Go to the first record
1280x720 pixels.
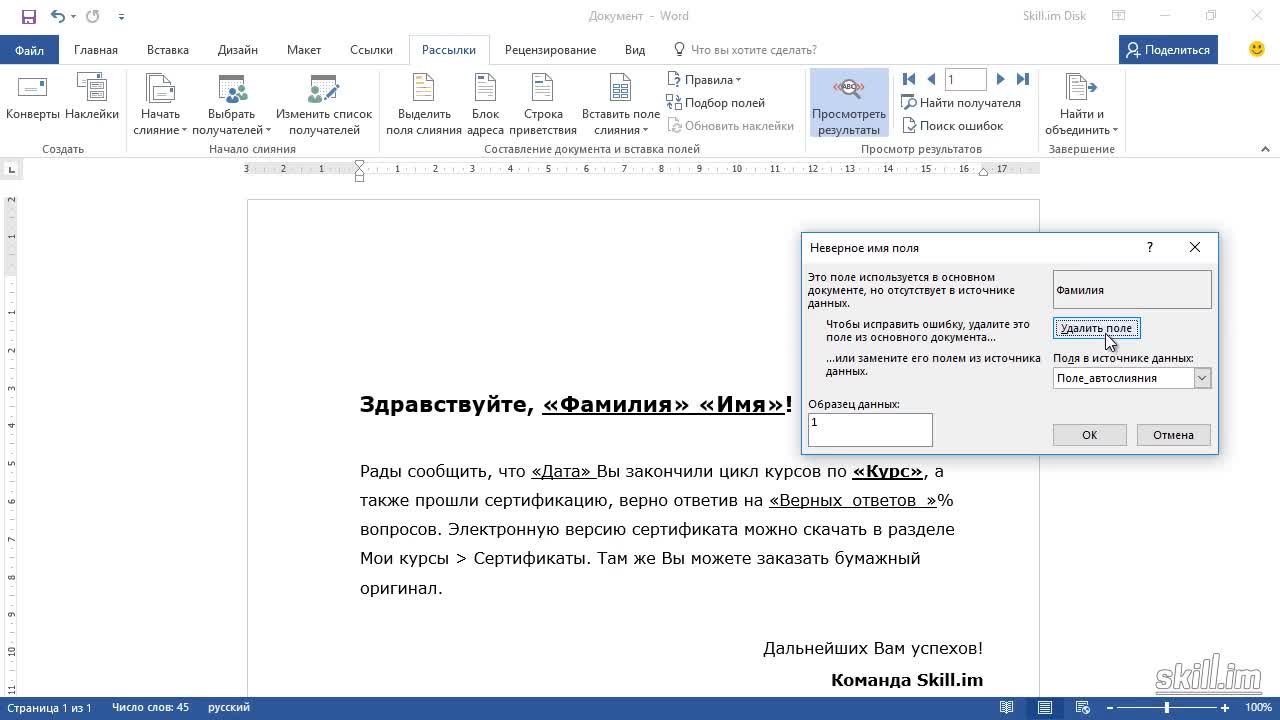[908, 79]
